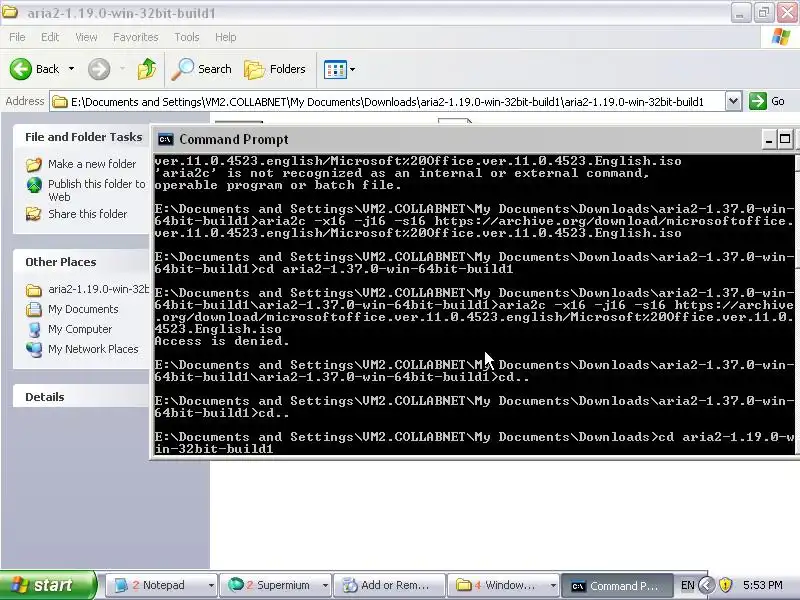This screenshot has height=600, width=800.
Task: Go to My Documents
Action: click(x=83, y=309)
